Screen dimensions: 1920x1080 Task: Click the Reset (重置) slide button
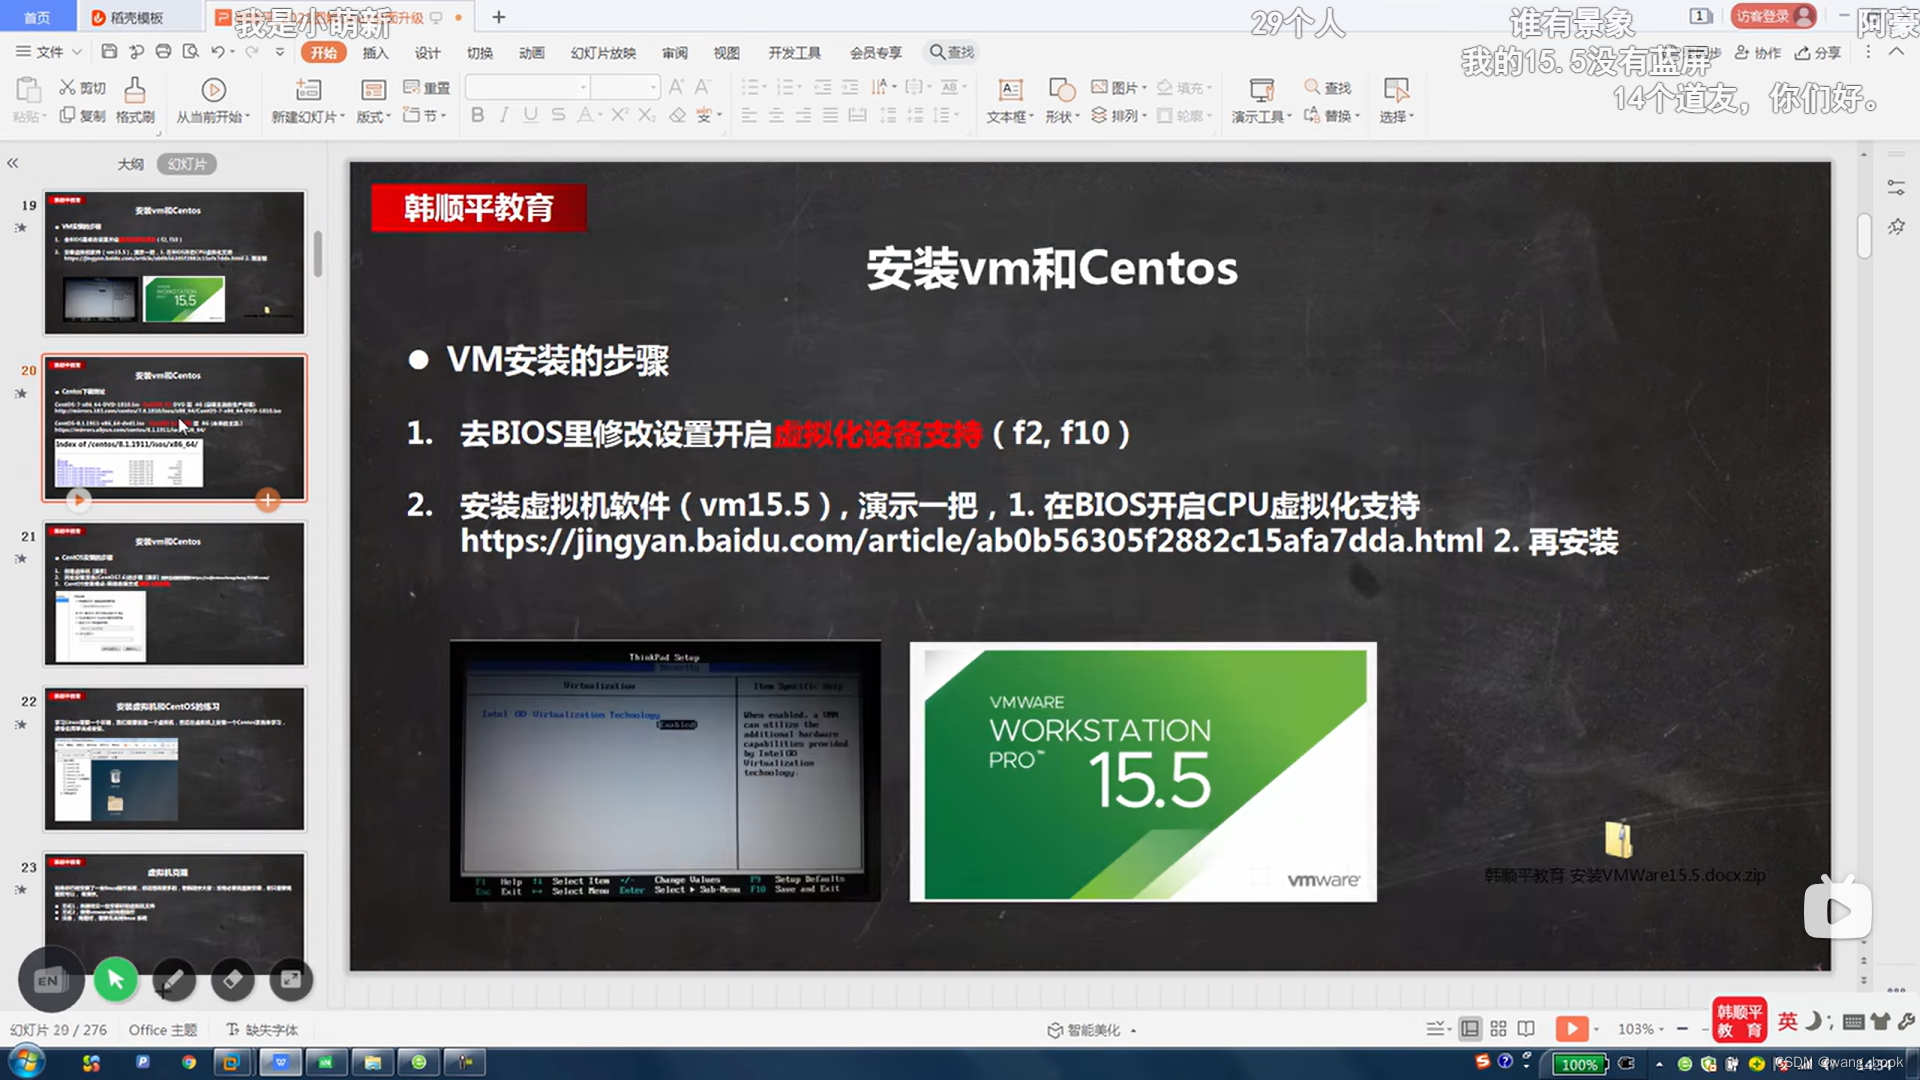[427, 88]
